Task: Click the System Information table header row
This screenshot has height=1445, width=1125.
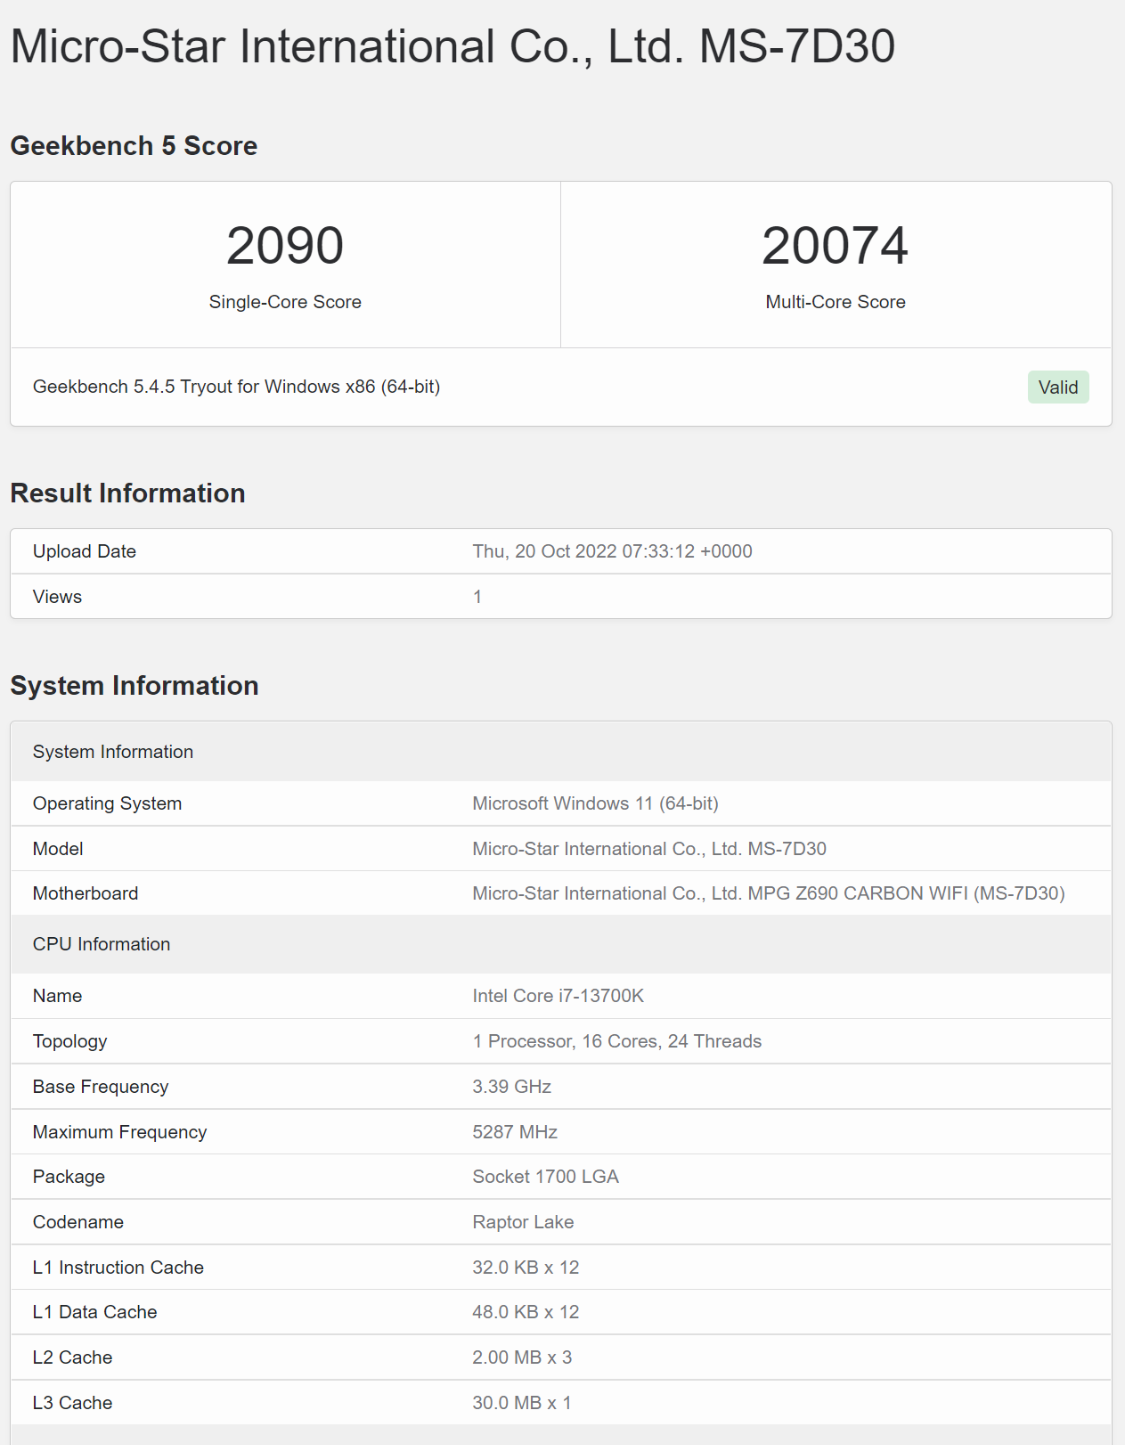Action: [x=561, y=752]
